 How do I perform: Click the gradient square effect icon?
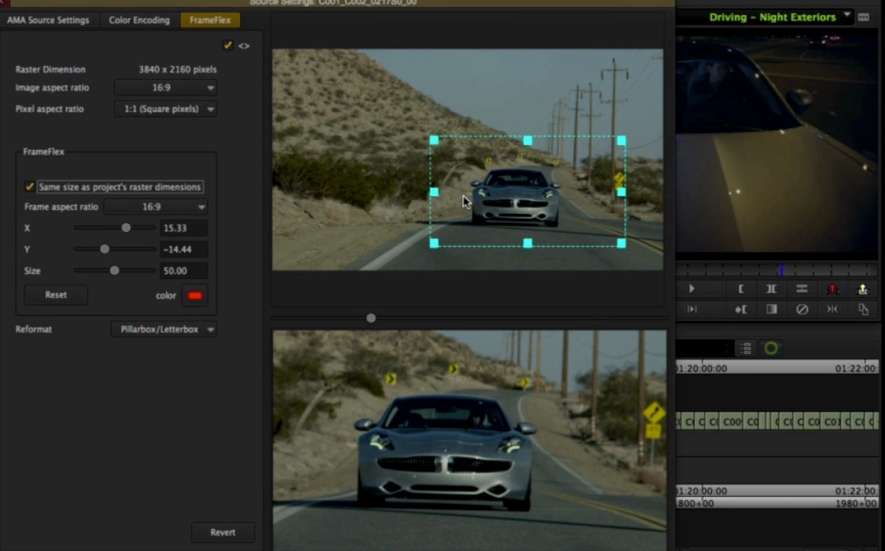[x=771, y=309]
